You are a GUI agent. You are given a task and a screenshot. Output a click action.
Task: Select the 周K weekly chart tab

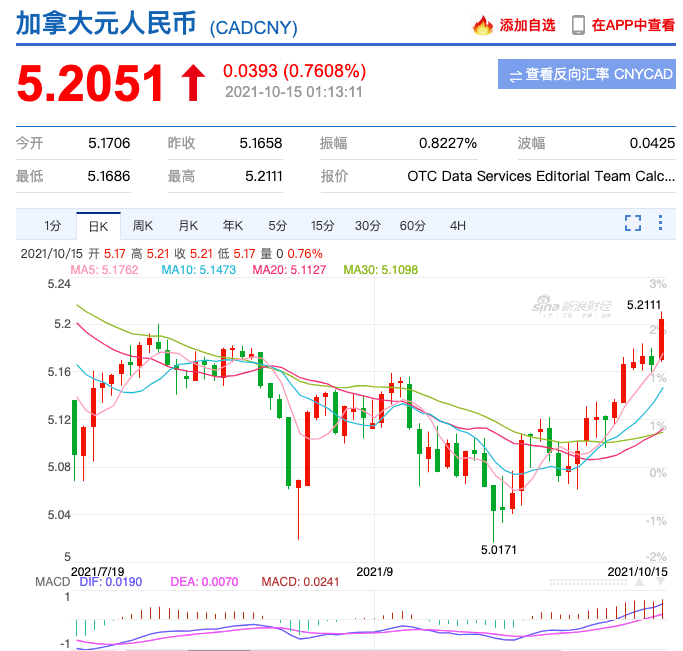tap(143, 225)
